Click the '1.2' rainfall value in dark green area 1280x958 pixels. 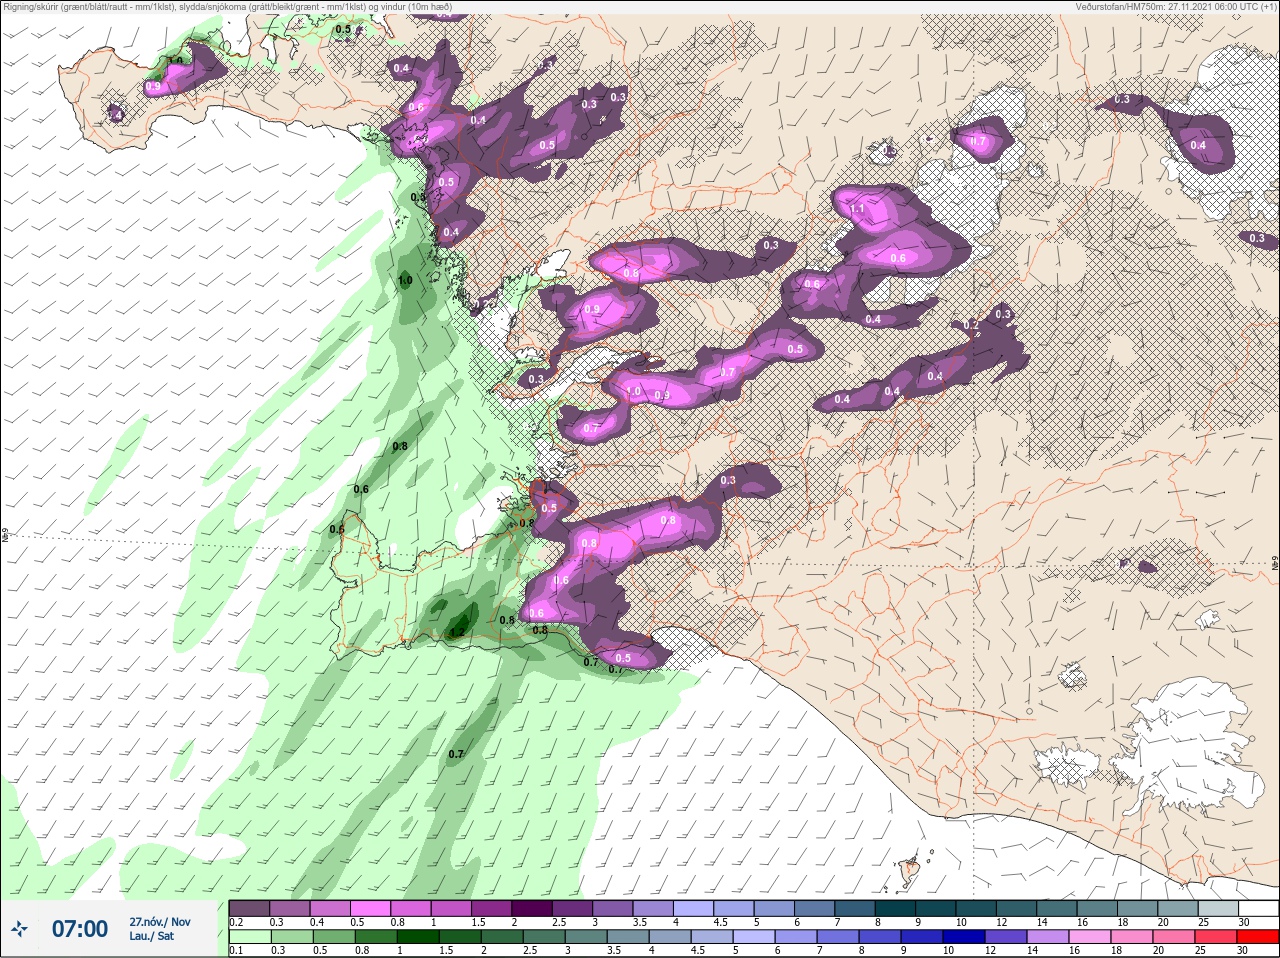tap(458, 632)
